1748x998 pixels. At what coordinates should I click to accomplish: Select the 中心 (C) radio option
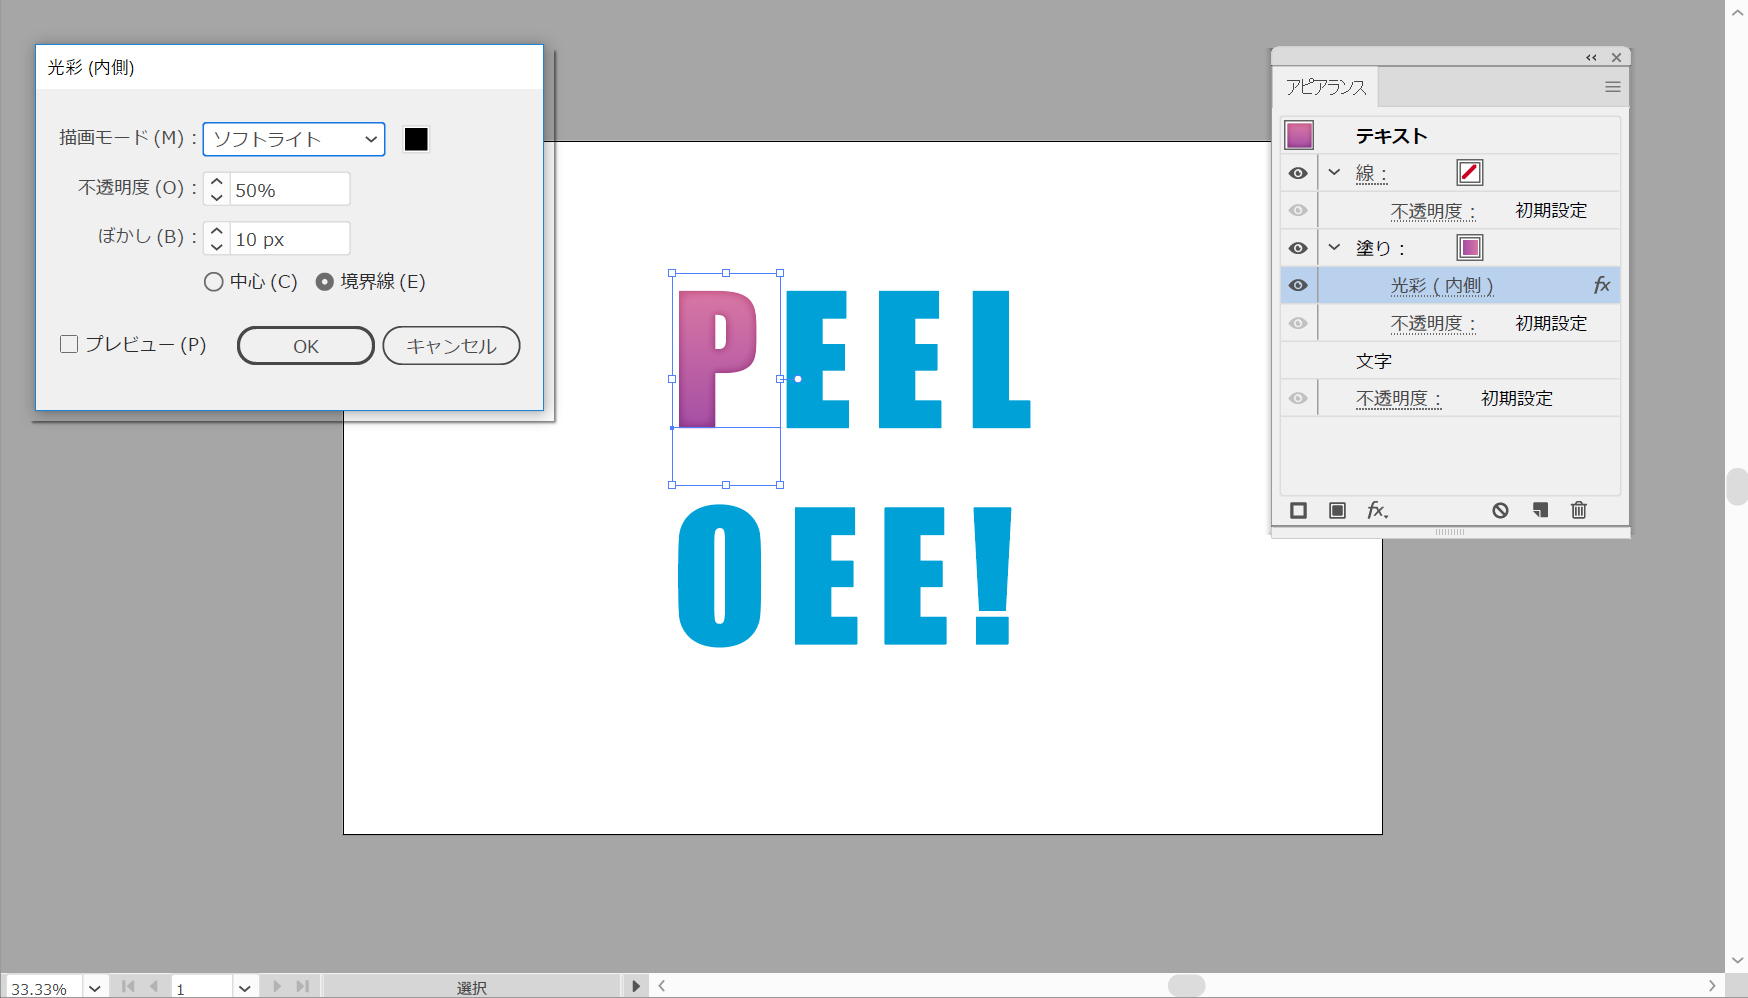(213, 282)
